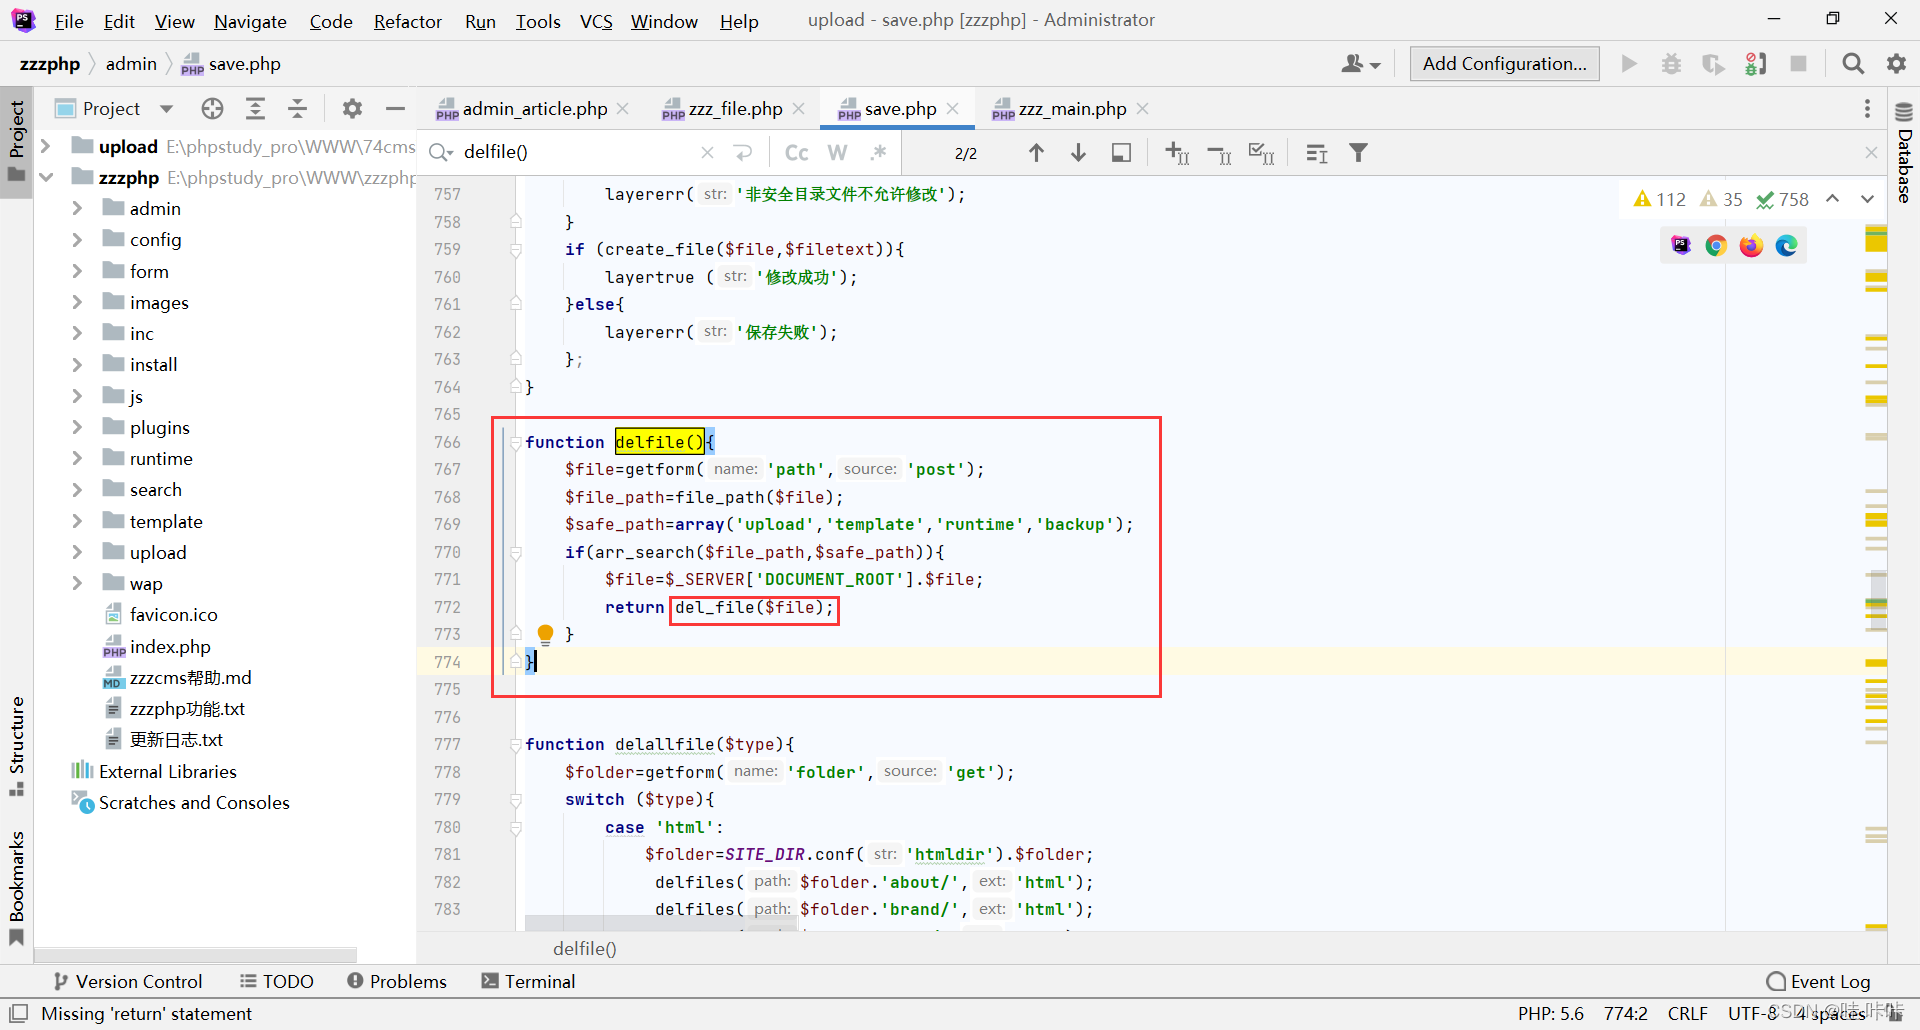Open the VCS menu
The height and width of the screenshot is (1030, 1920).
596,21
